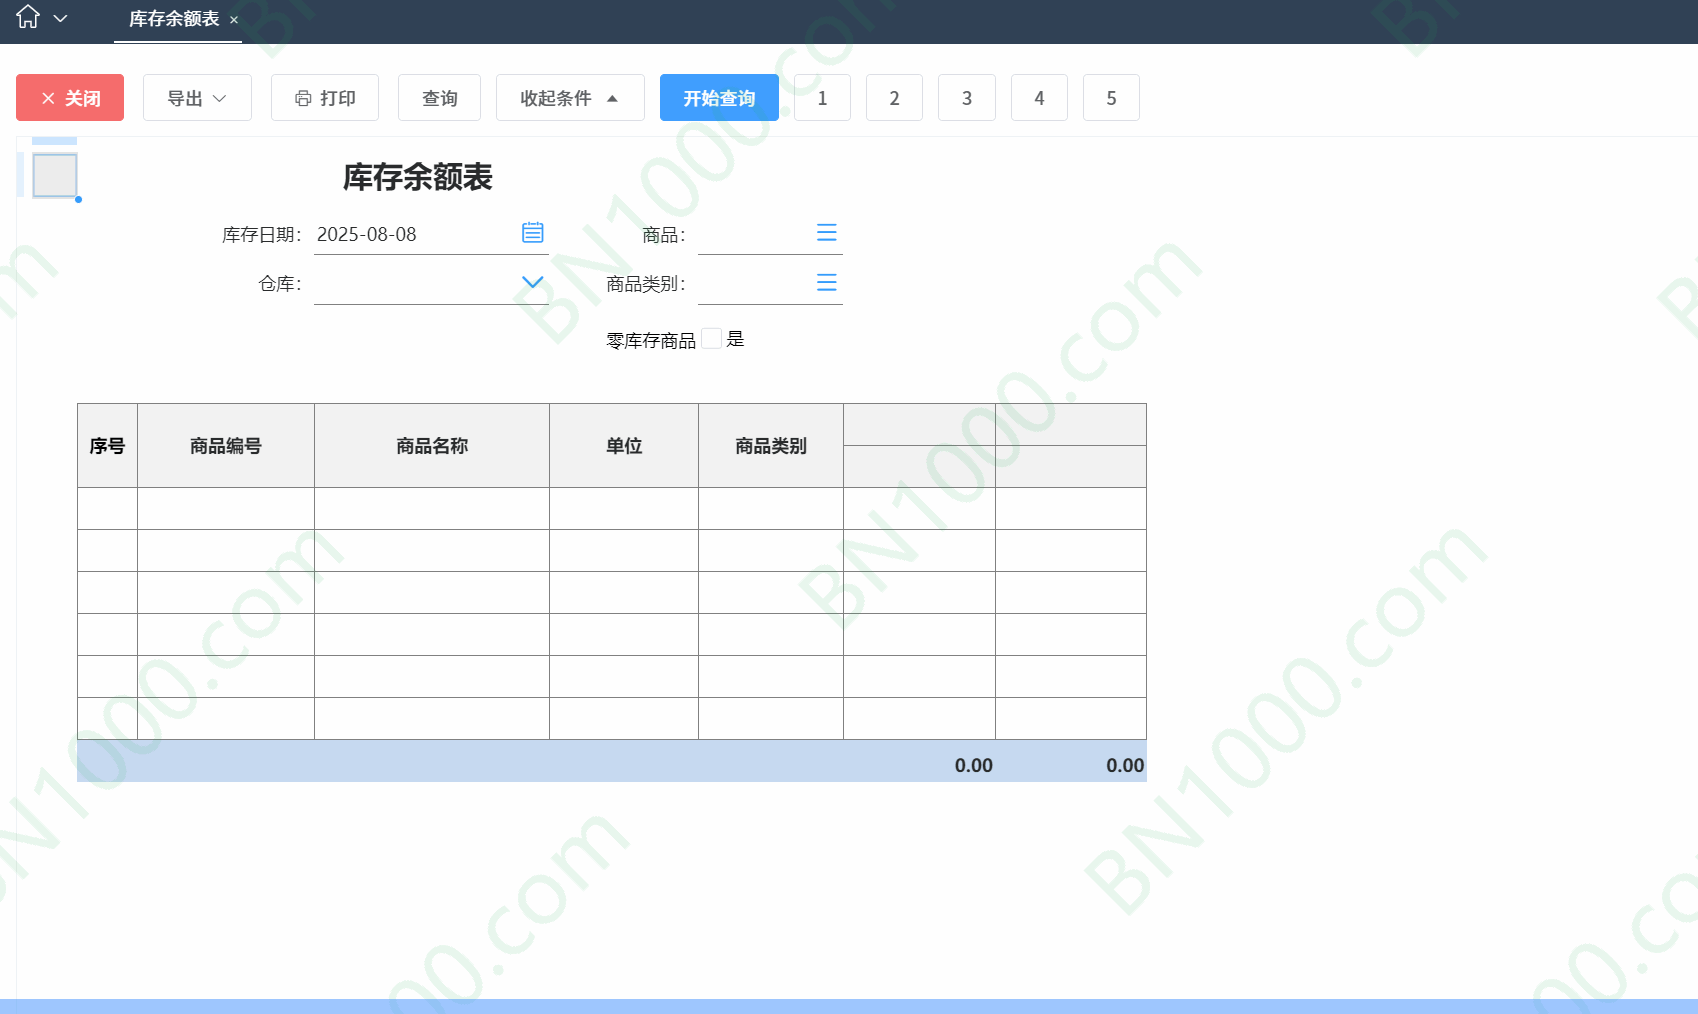Close the 库存余额表 tab with its x
The width and height of the screenshot is (1698, 1014).
234,20
